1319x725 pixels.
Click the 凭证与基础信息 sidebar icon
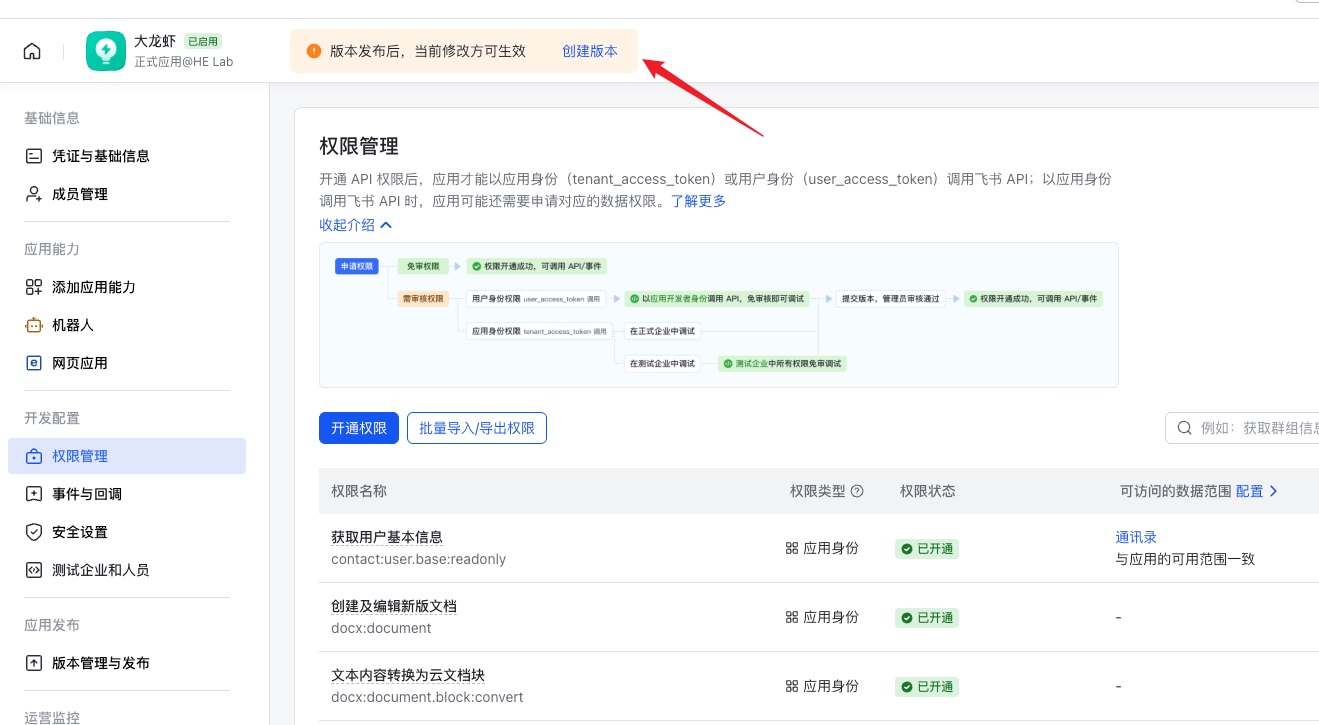(34, 156)
